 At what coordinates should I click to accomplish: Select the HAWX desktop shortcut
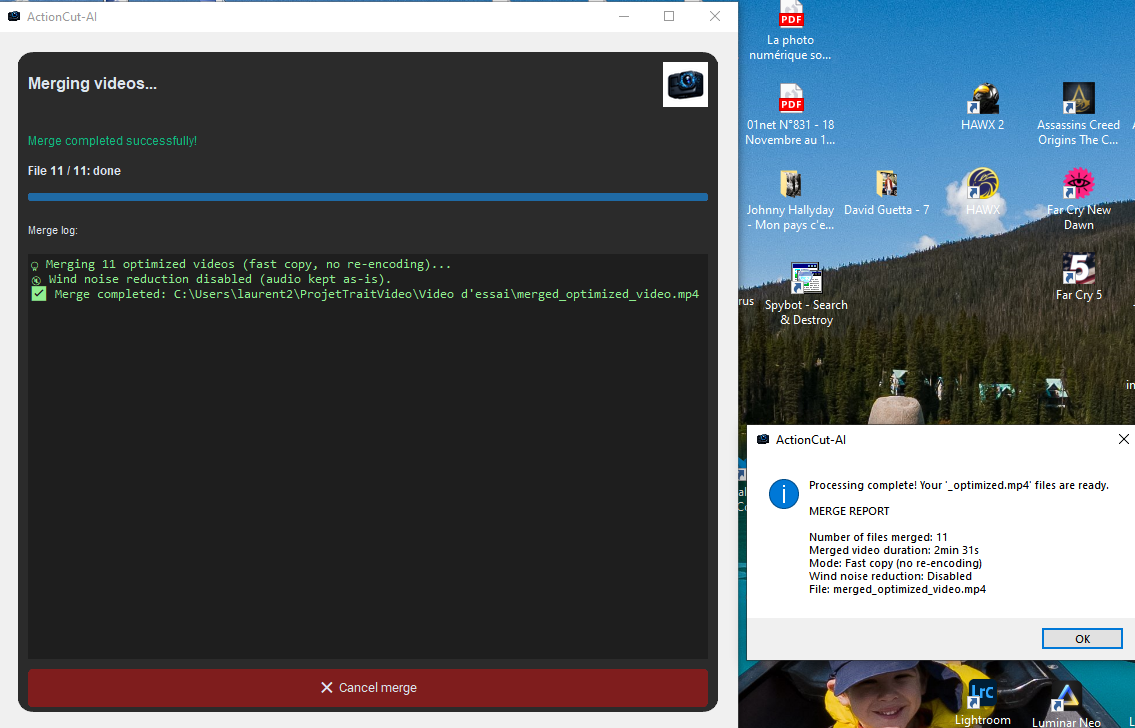[x=982, y=192]
